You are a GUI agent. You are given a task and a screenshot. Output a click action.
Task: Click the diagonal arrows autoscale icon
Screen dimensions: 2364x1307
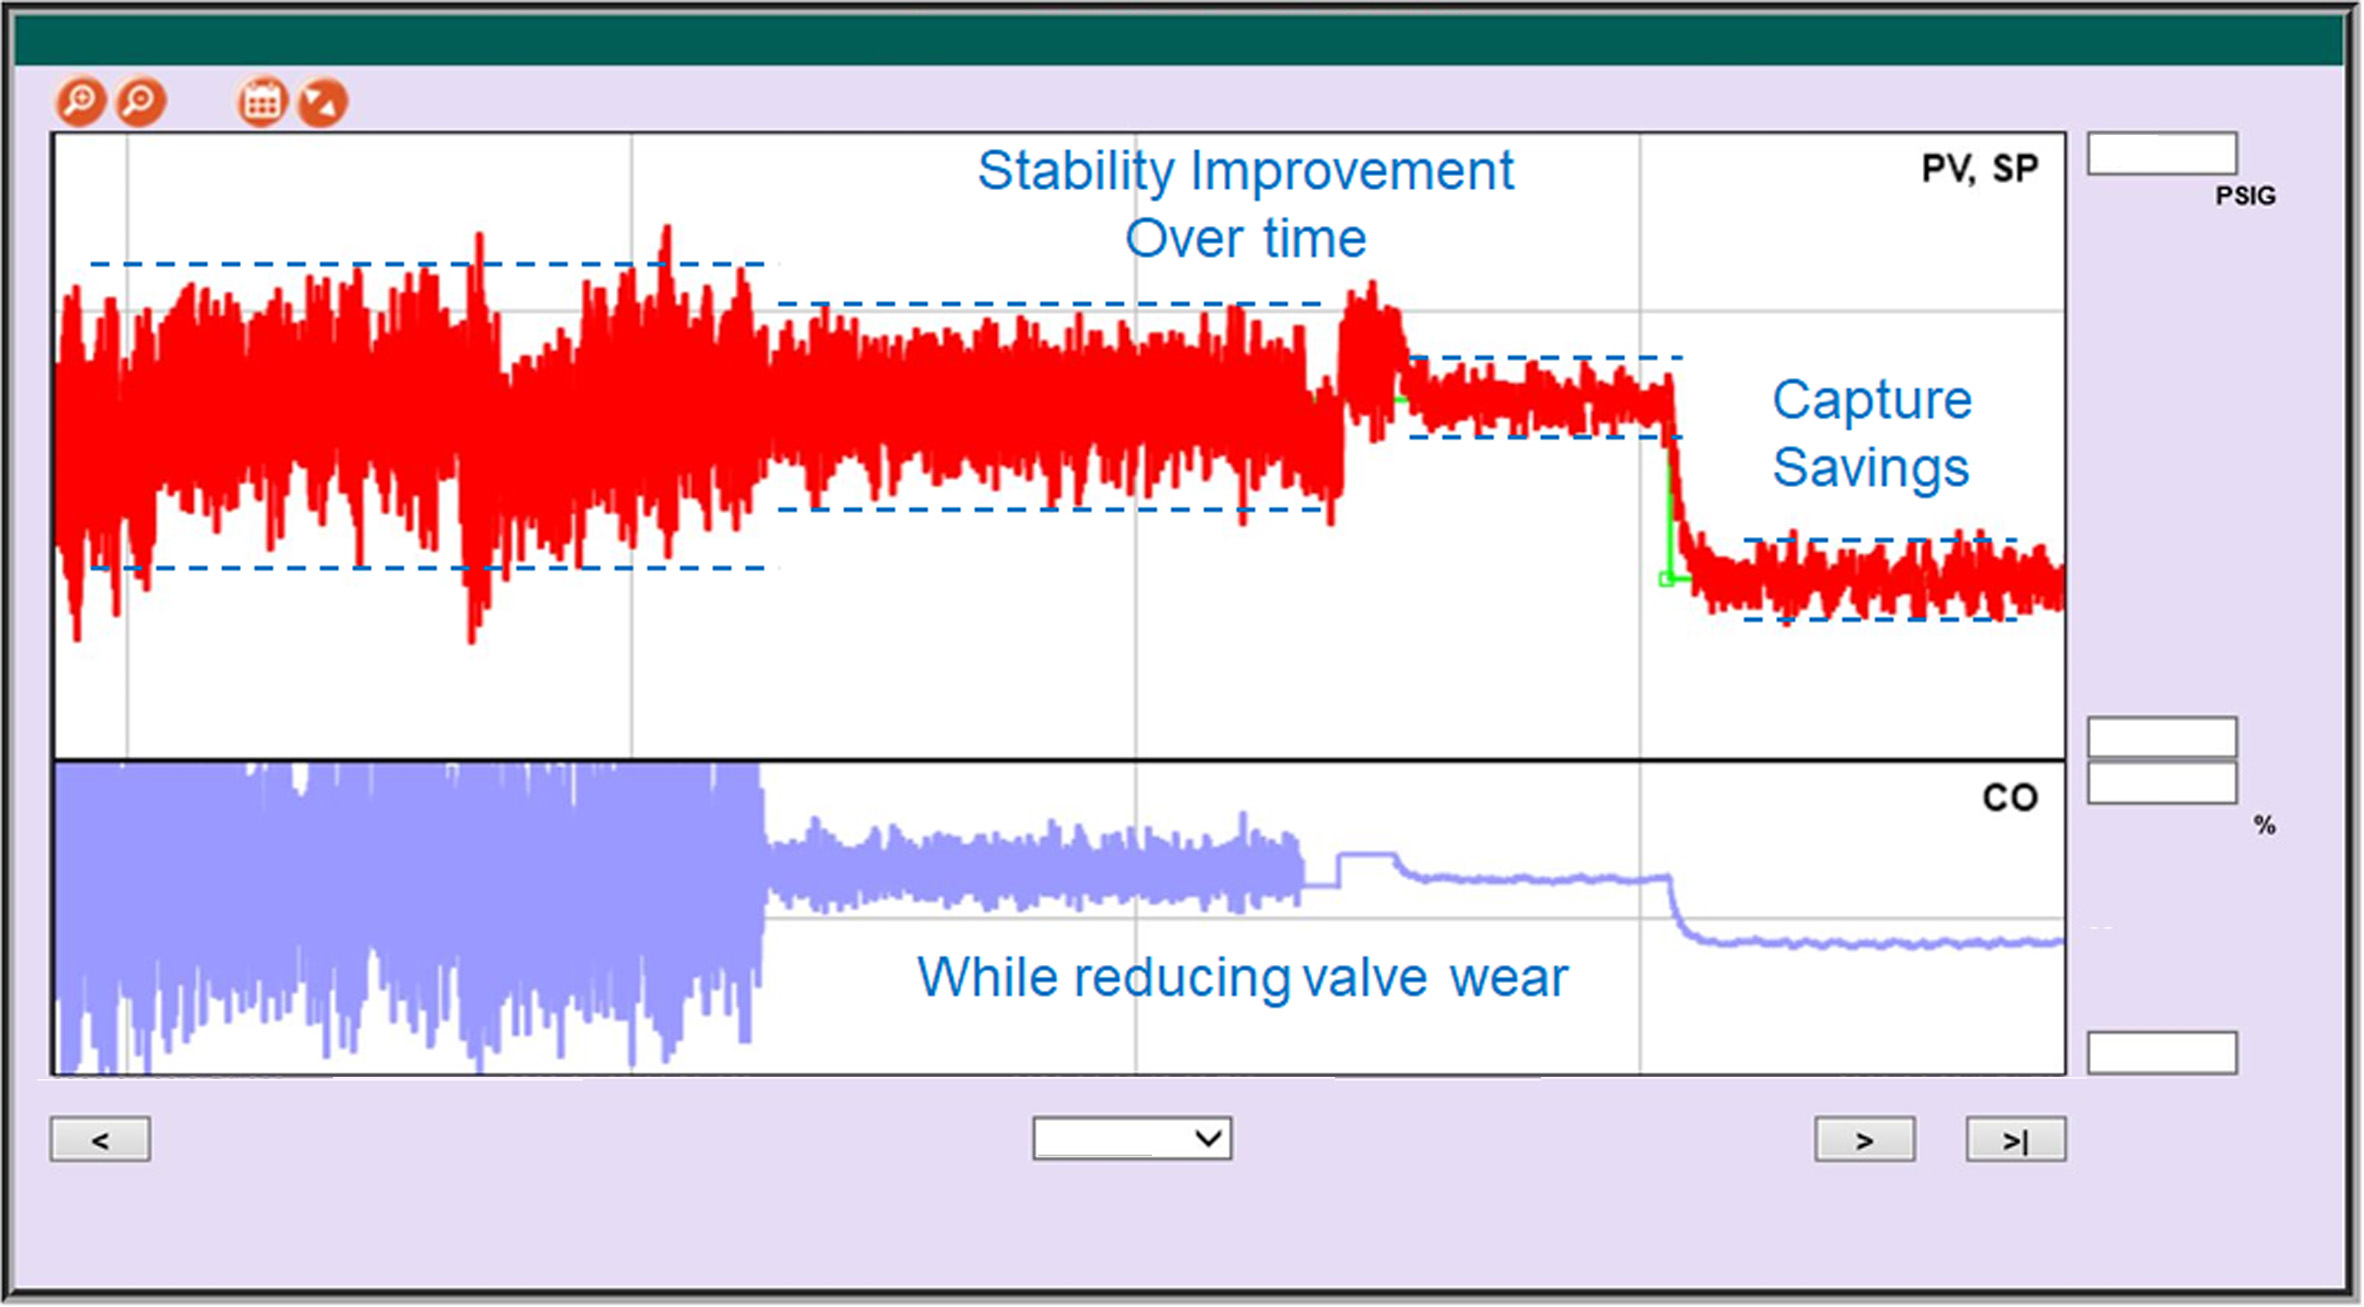point(322,102)
